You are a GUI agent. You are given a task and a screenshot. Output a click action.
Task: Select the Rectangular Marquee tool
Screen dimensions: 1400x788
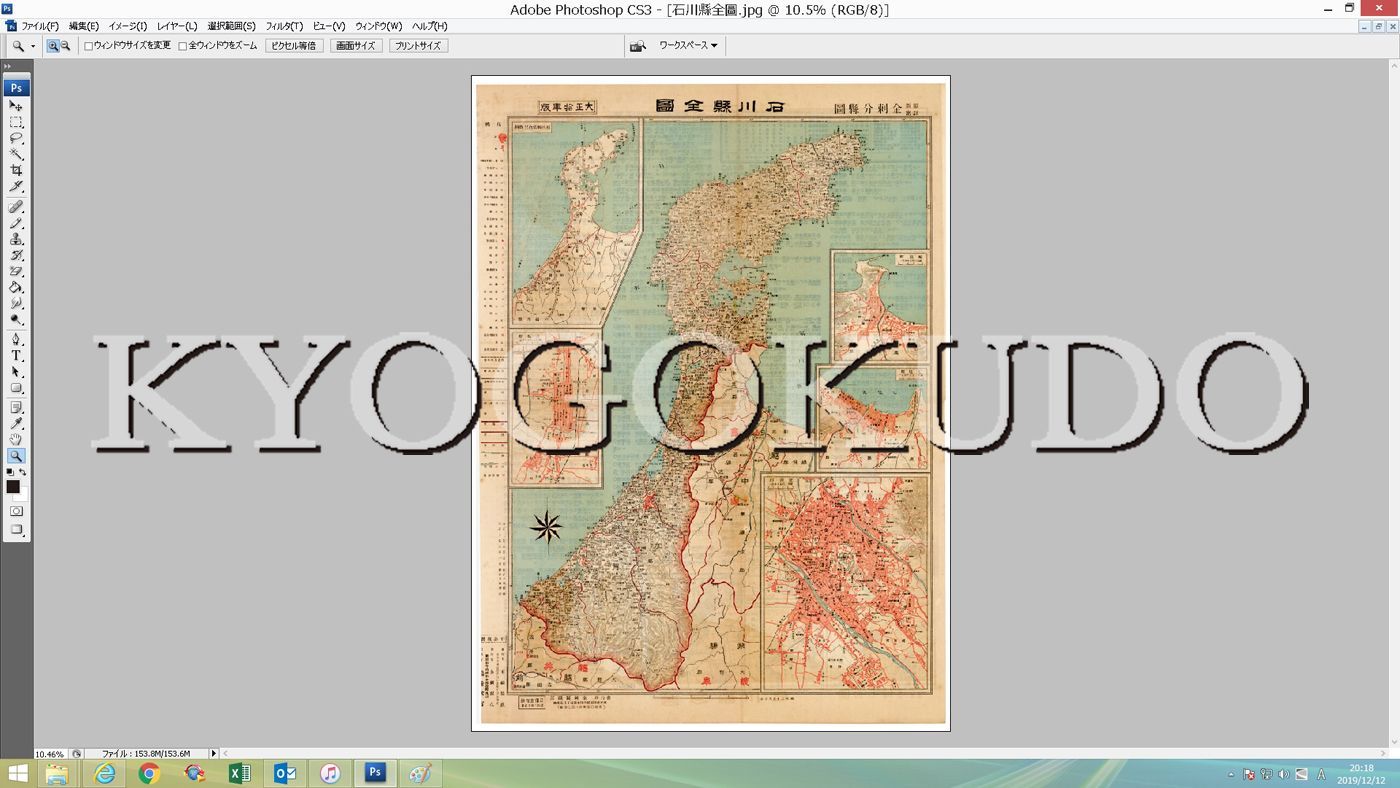tap(16, 122)
